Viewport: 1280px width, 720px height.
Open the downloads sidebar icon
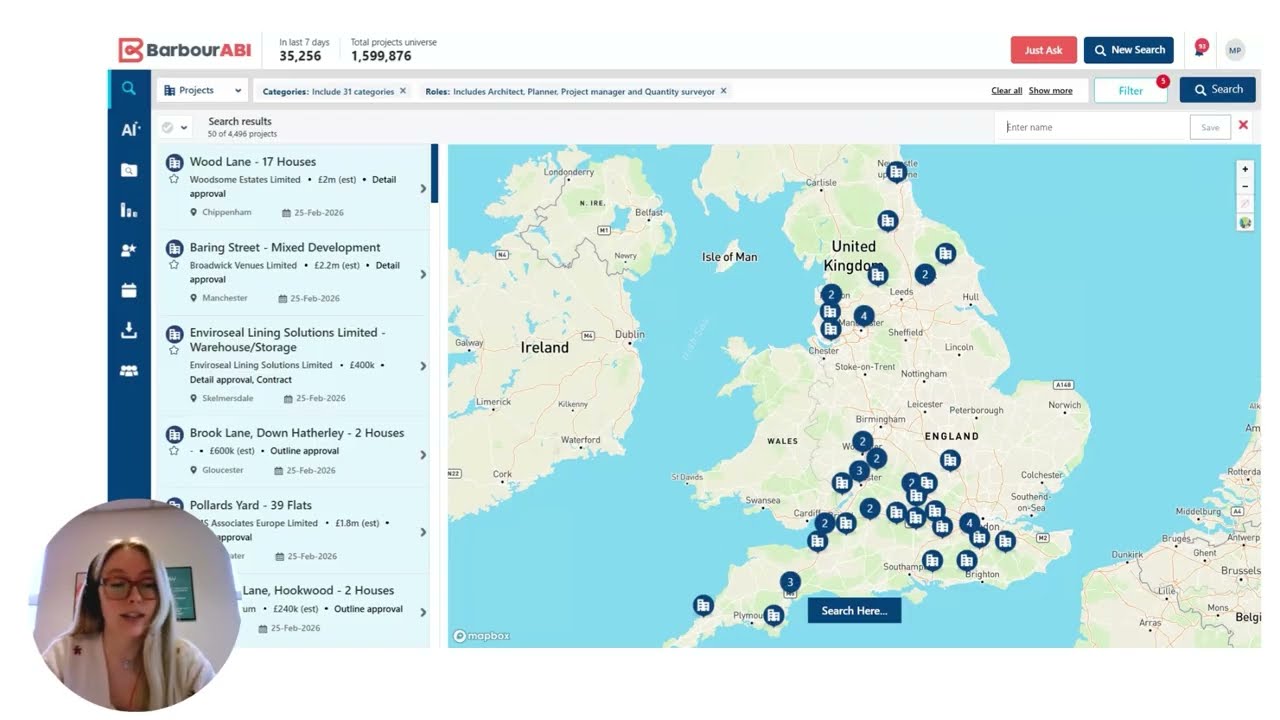129,330
